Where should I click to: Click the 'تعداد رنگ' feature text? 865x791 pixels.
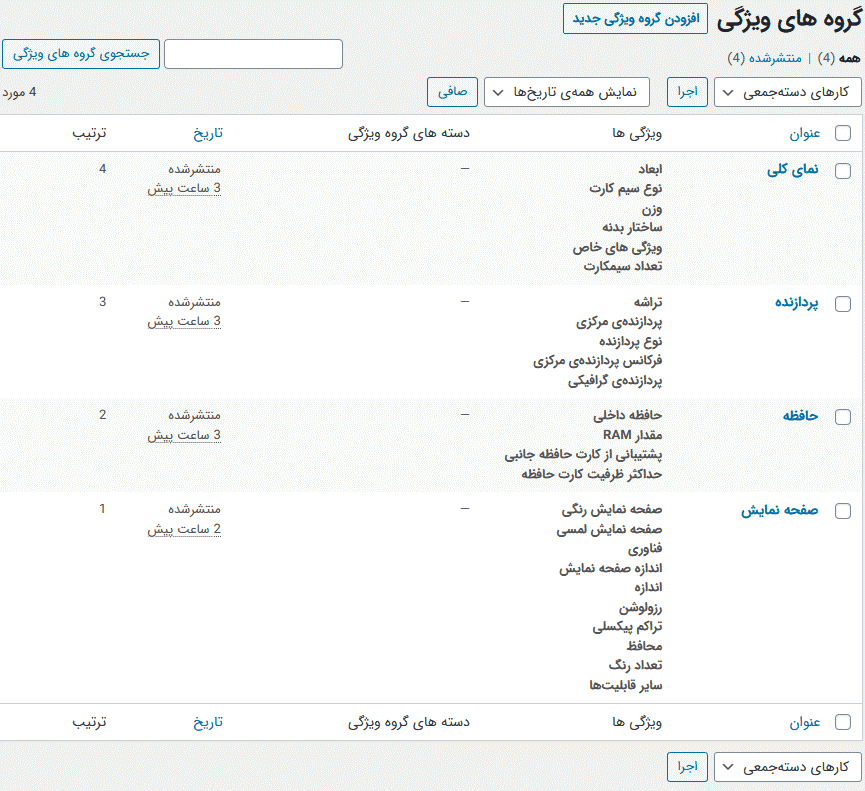(x=636, y=666)
